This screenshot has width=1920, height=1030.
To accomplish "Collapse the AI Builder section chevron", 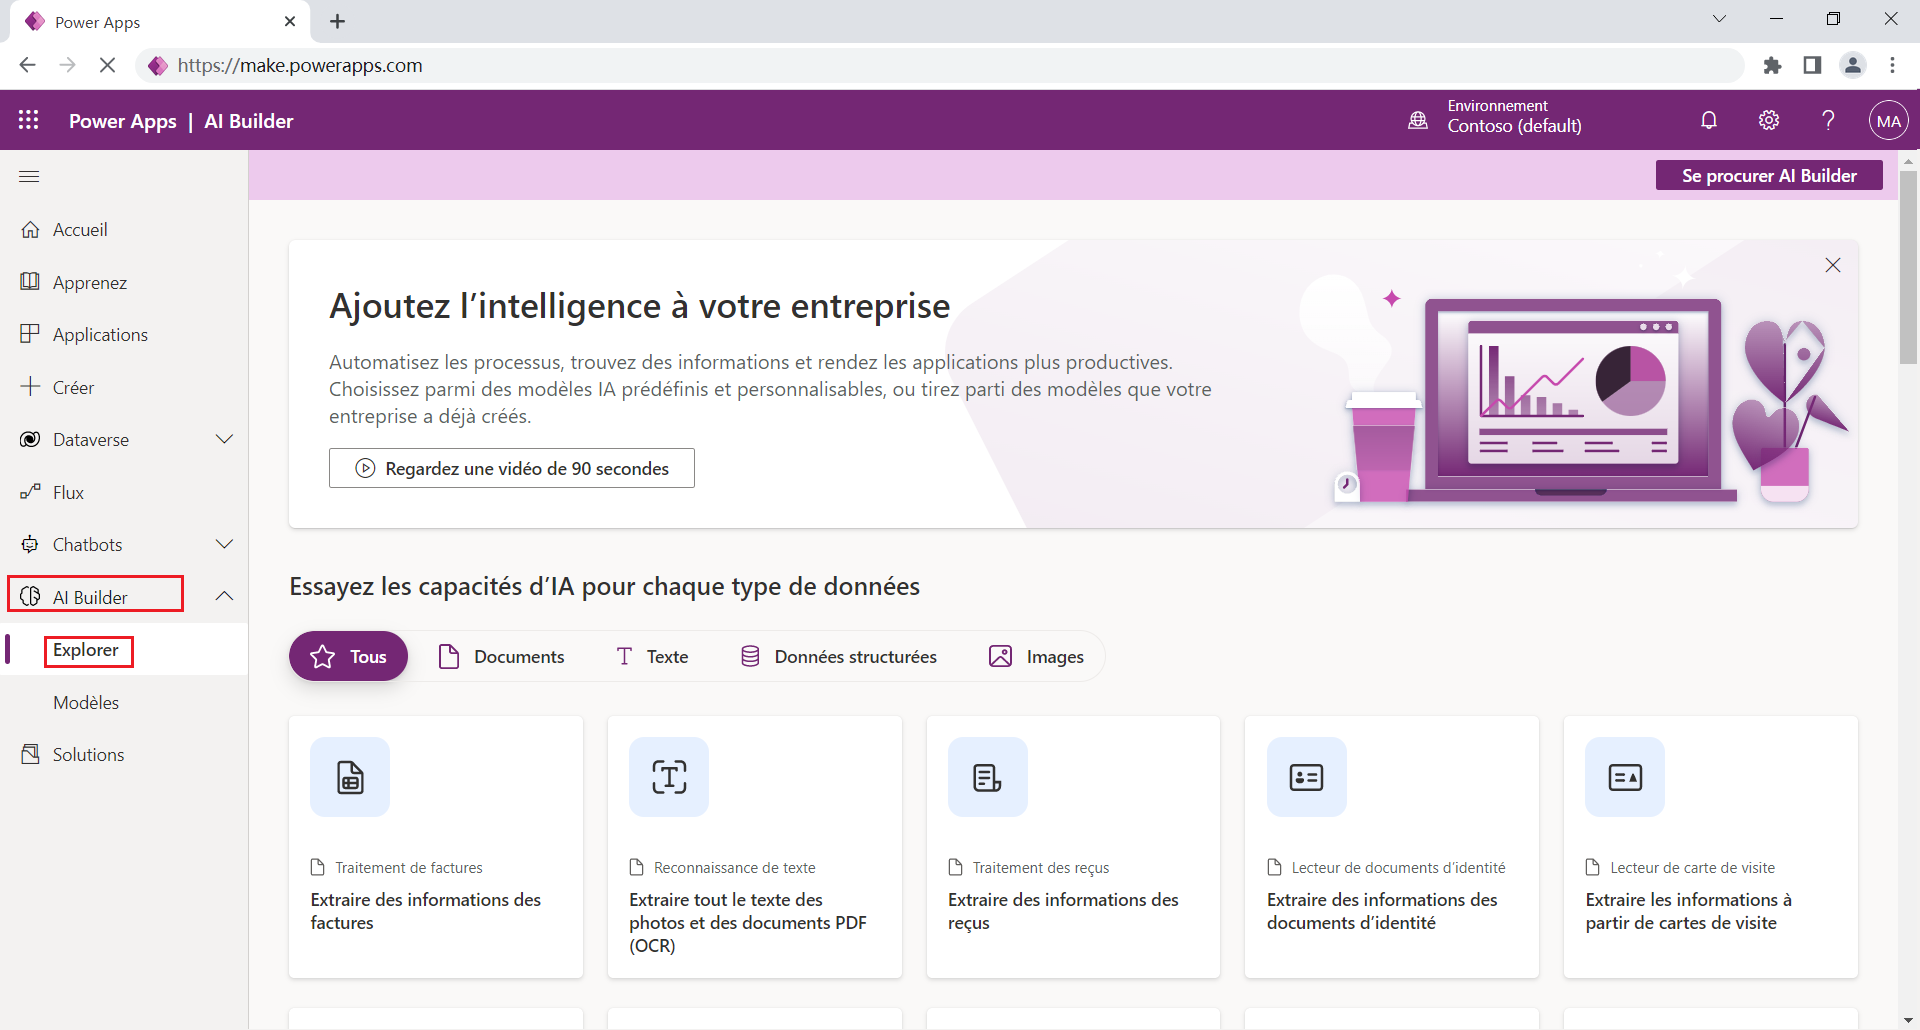I will pyautogui.click(x=225, y=596).
